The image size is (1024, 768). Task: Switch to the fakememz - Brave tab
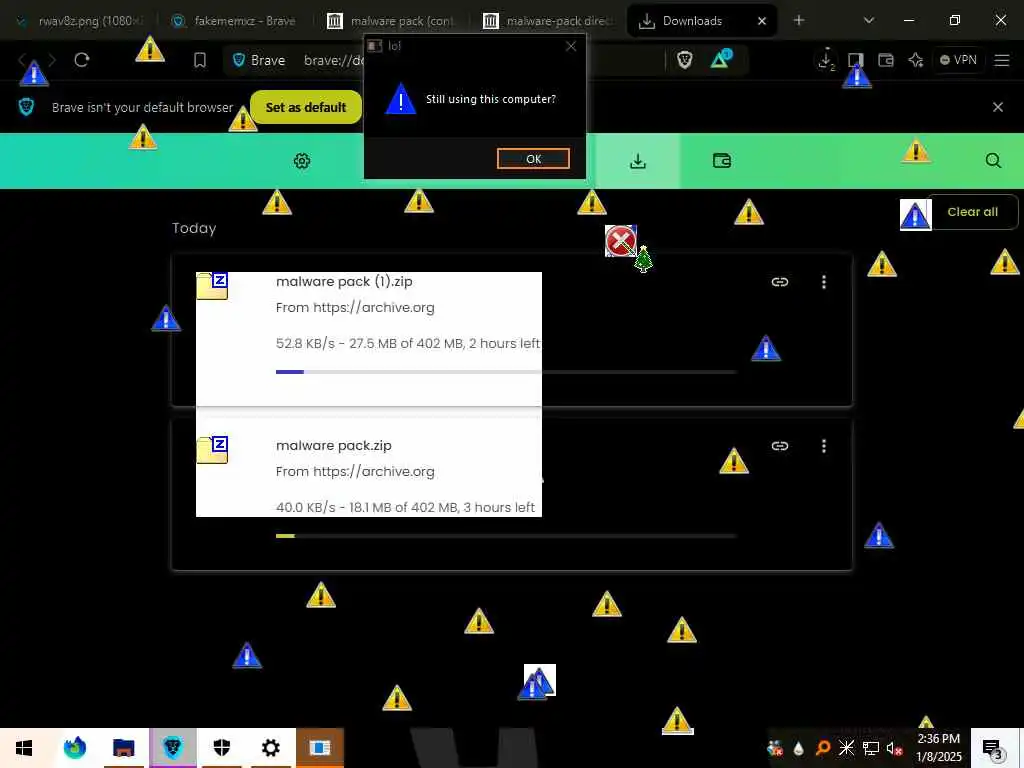235,21
